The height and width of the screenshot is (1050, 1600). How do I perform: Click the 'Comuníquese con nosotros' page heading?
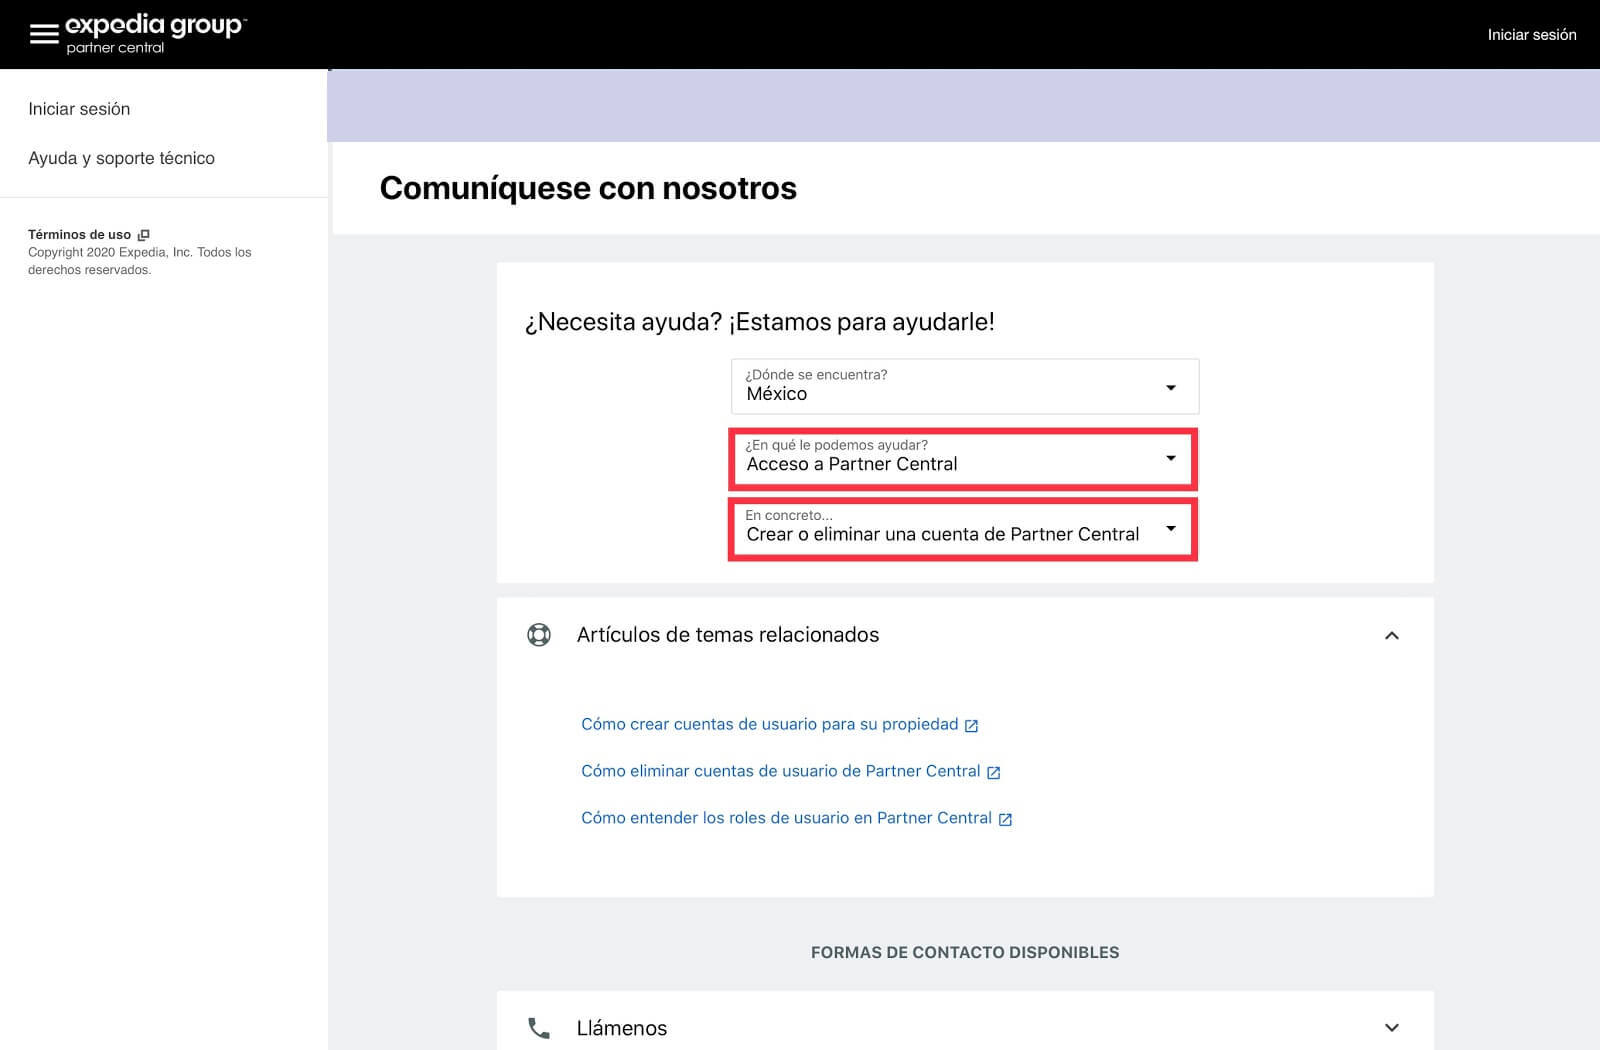(x=588, y=188)
